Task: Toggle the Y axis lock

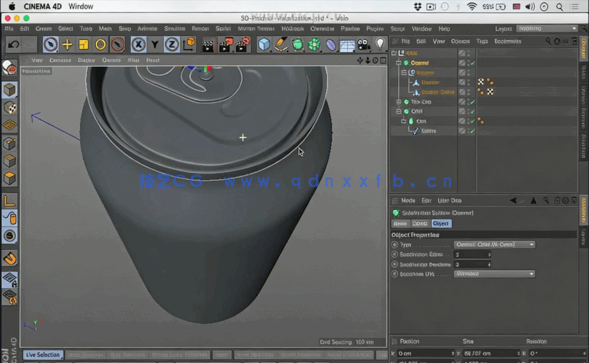Action: click(155, 45)
